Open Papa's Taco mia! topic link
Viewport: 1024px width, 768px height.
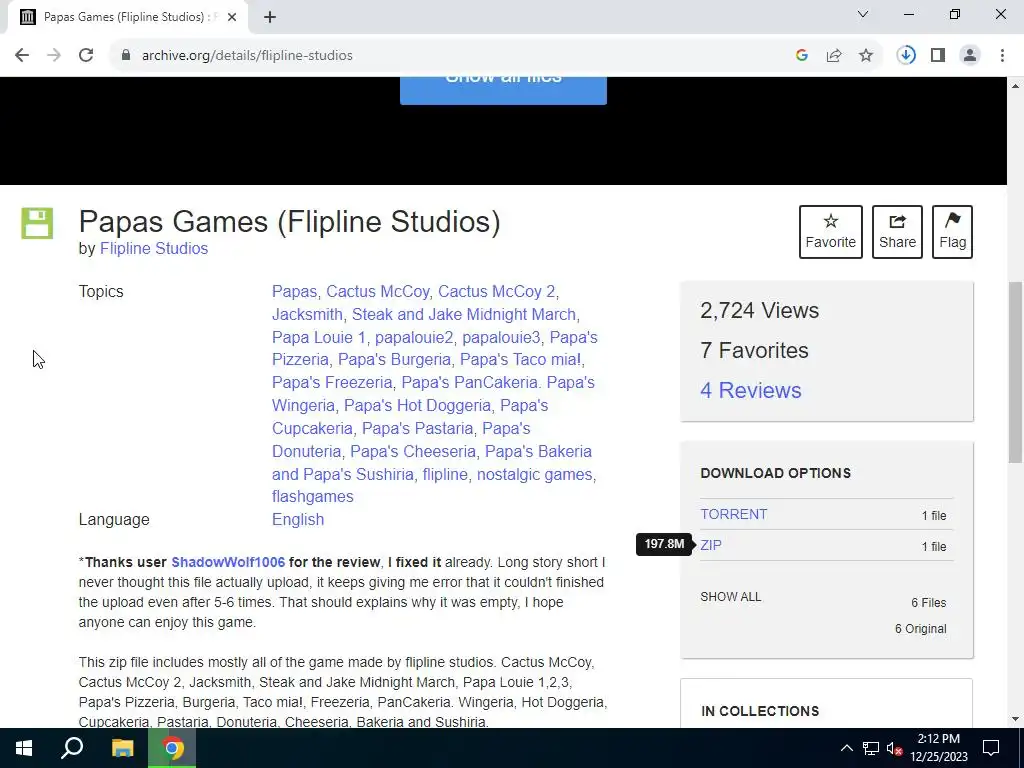pos(520,360)
